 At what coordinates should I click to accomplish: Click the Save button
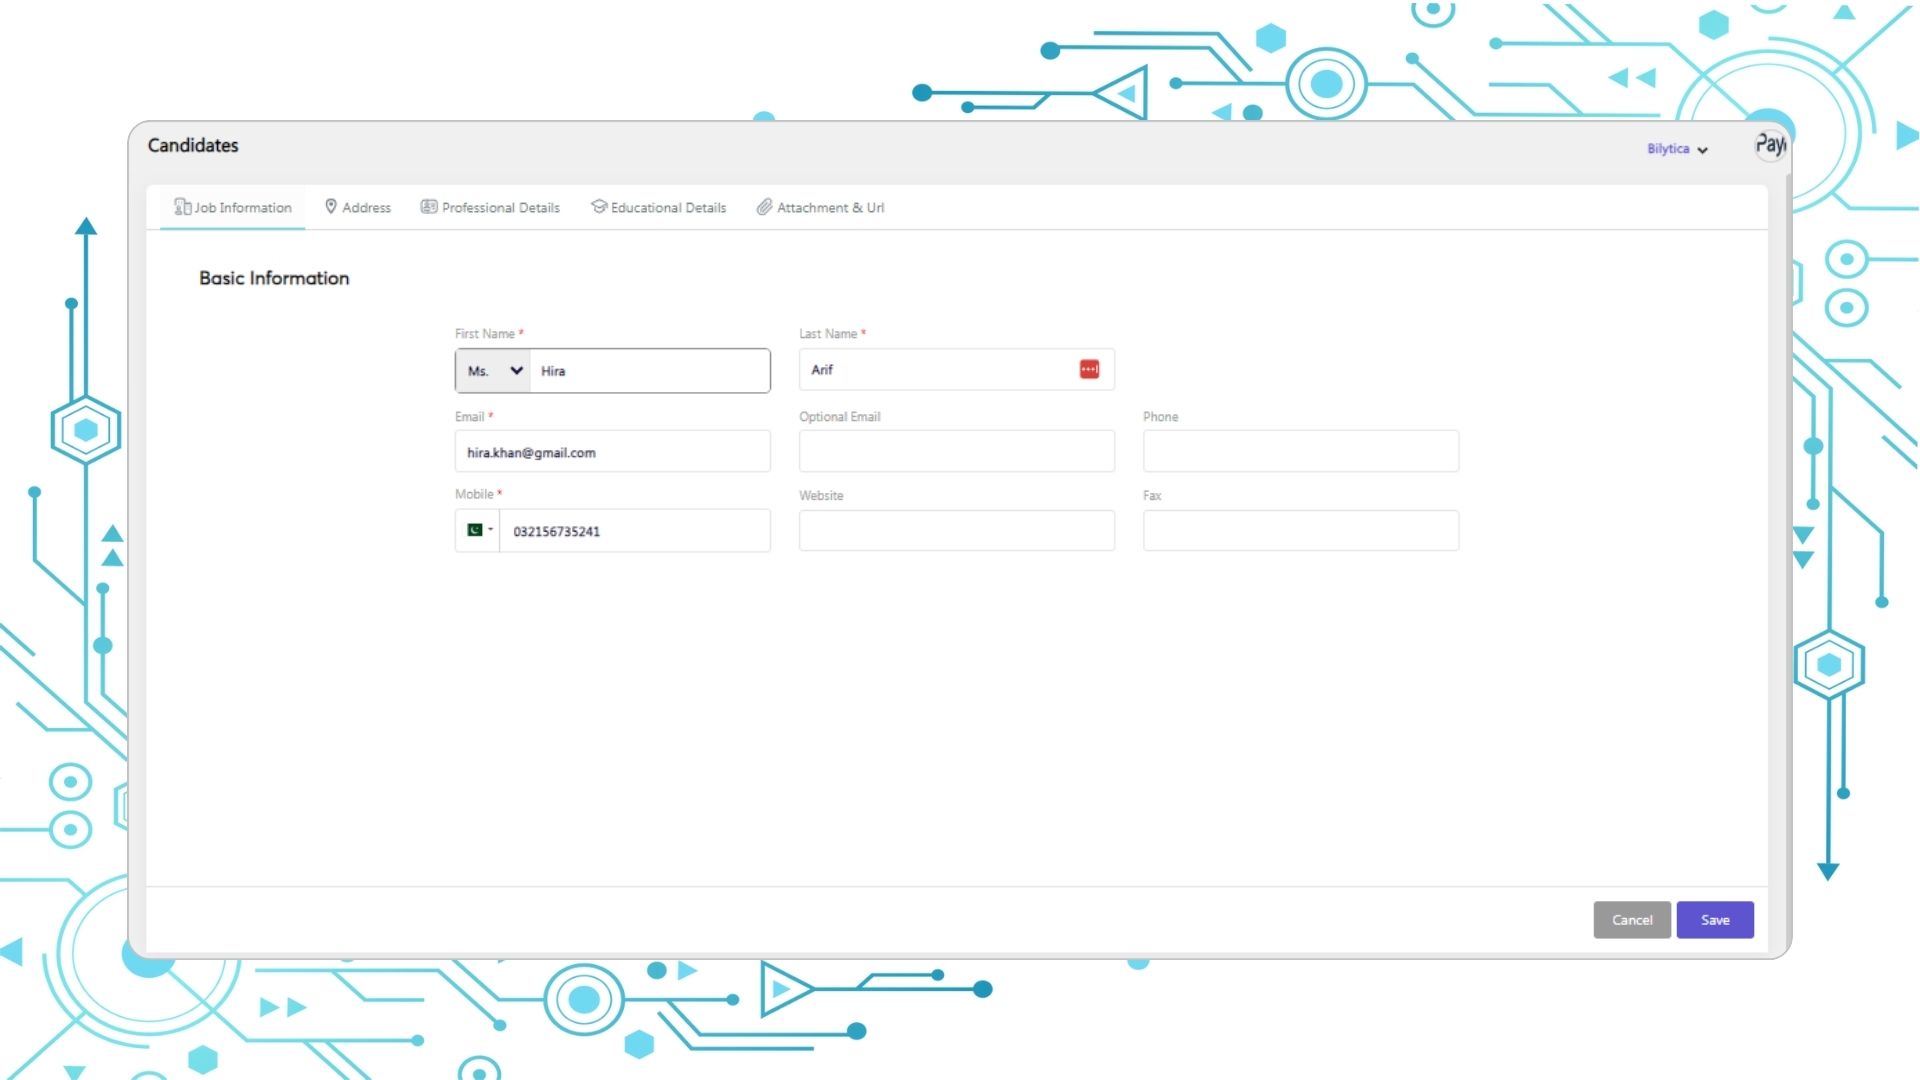[1716, 919]
